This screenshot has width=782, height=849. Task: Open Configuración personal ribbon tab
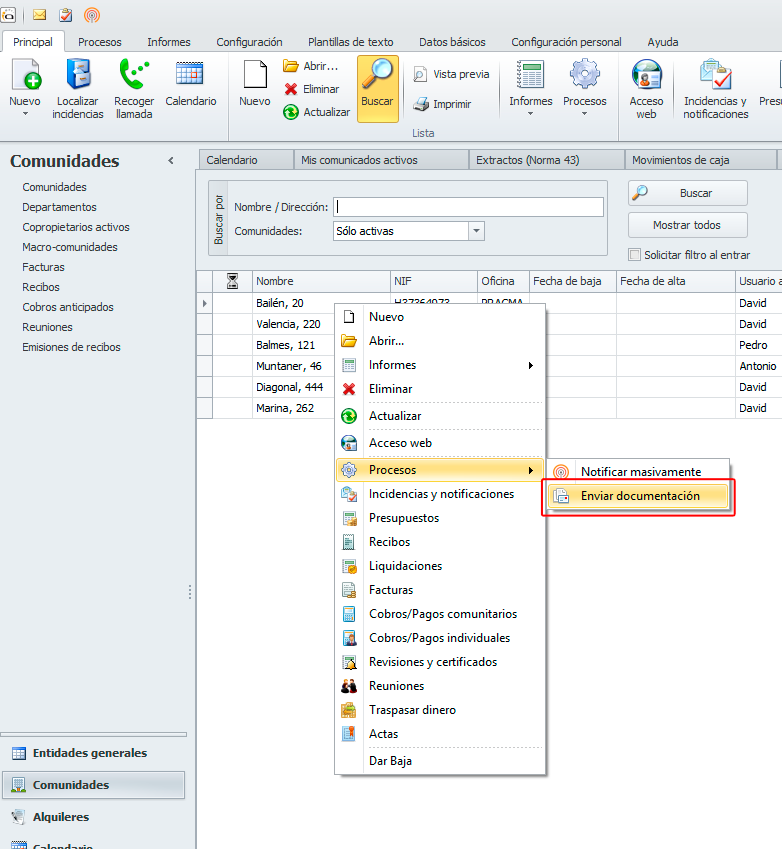[x=566, y=42]
